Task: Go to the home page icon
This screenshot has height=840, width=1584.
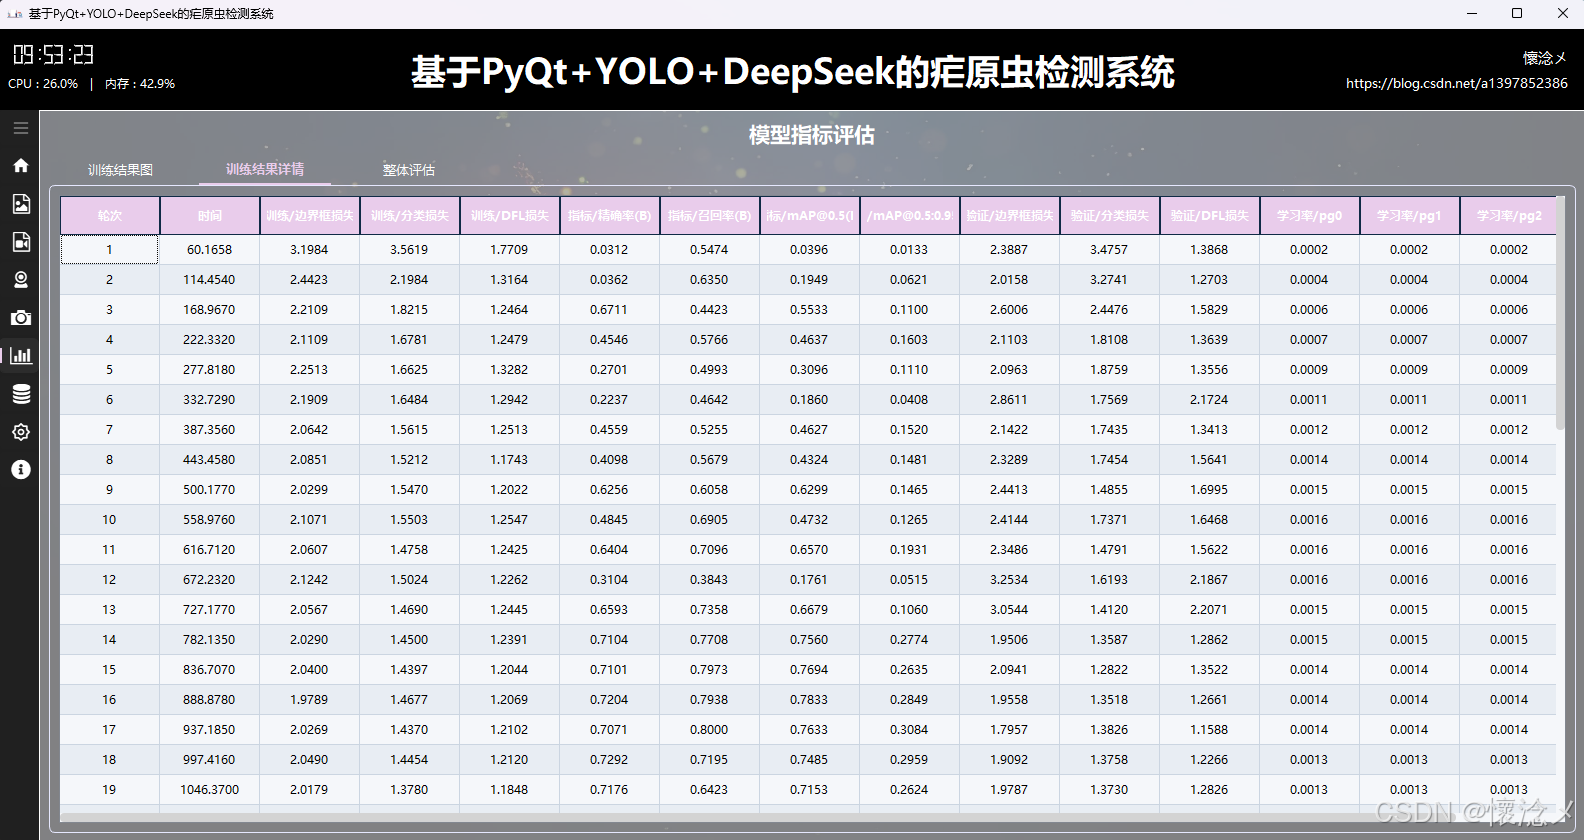Action: (20, 166)
